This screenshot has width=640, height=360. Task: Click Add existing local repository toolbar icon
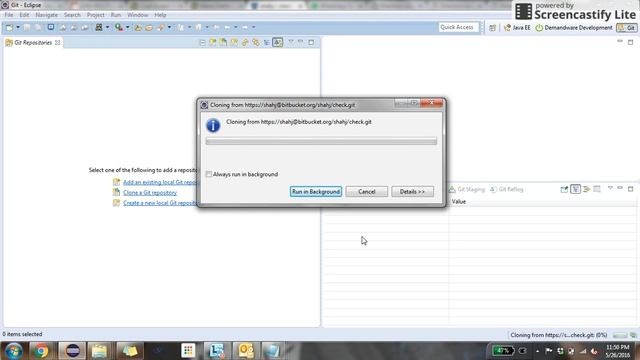(x=213, y=42)
